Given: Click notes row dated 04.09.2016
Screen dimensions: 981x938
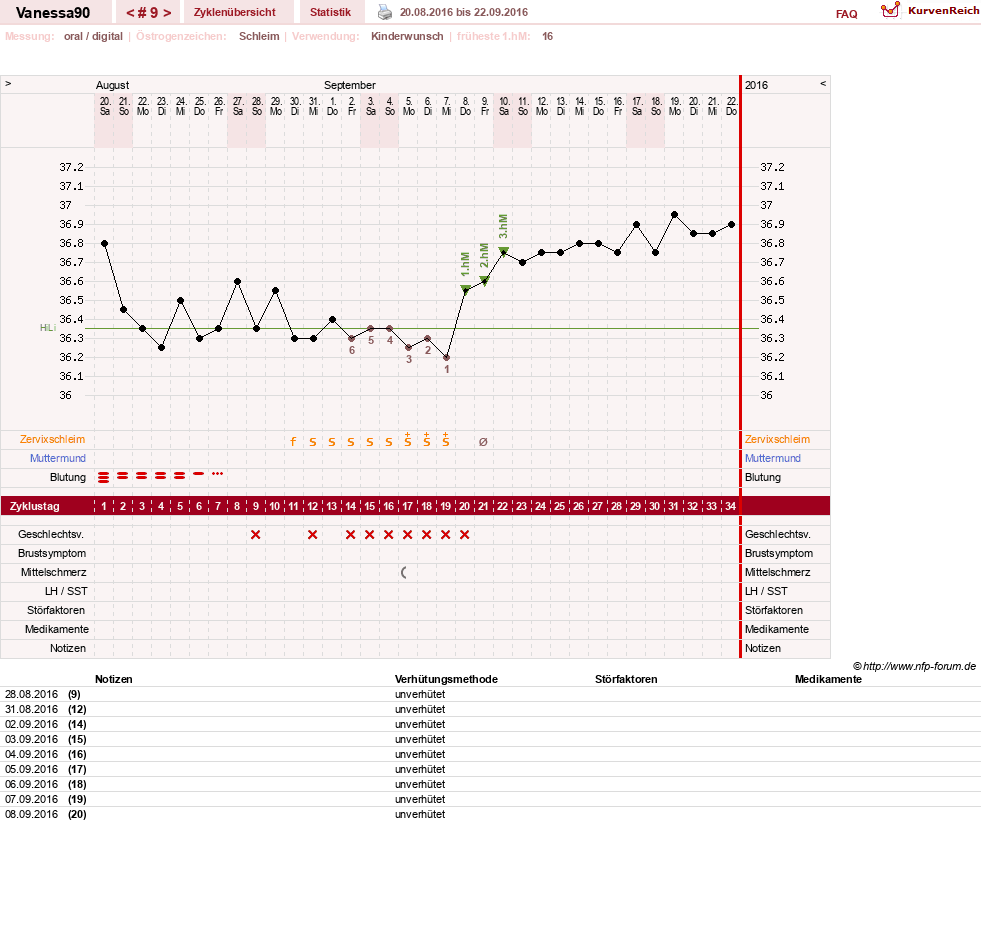Looking at the screenshot, I should [x=490, y=754].
